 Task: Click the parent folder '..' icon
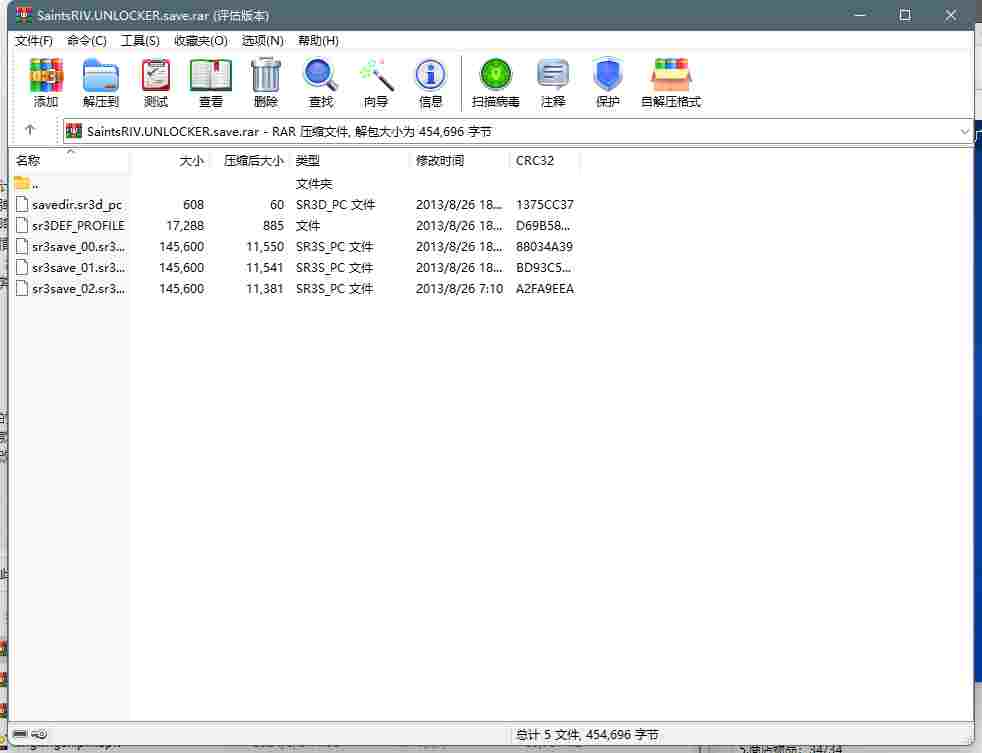pos(22,183)
